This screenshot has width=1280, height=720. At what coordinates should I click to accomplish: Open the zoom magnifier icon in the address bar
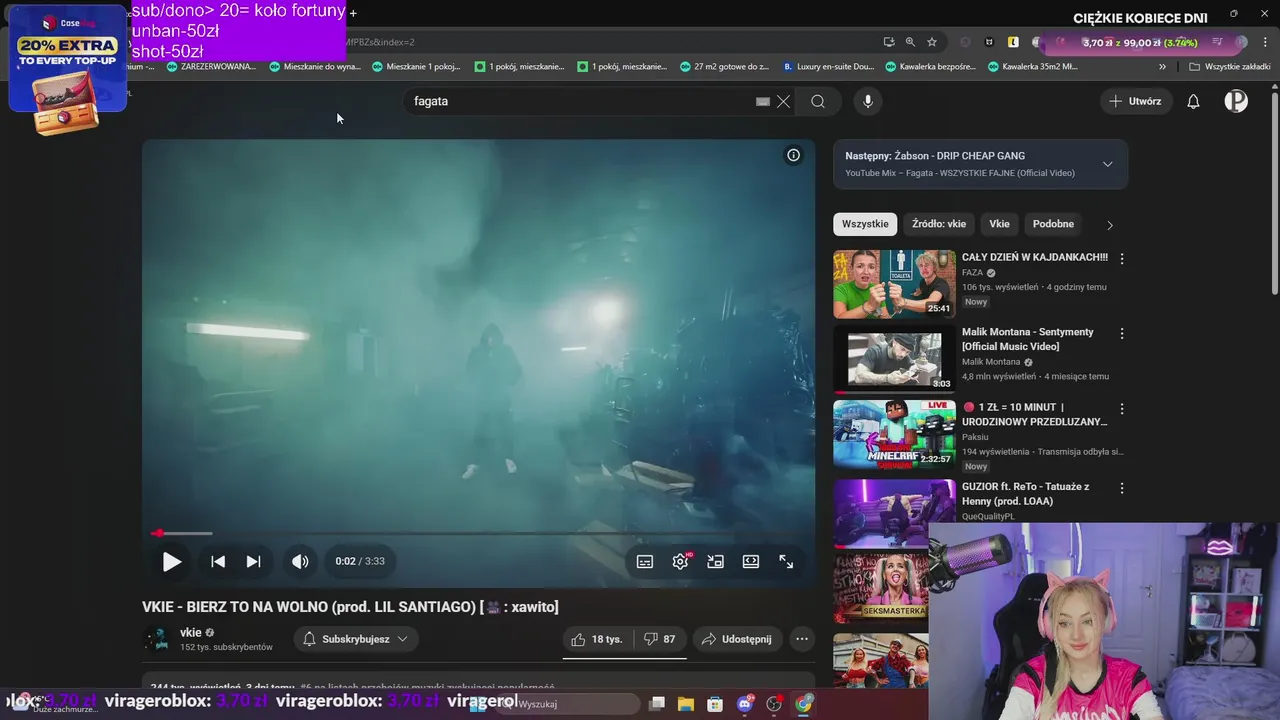point(910,42)
